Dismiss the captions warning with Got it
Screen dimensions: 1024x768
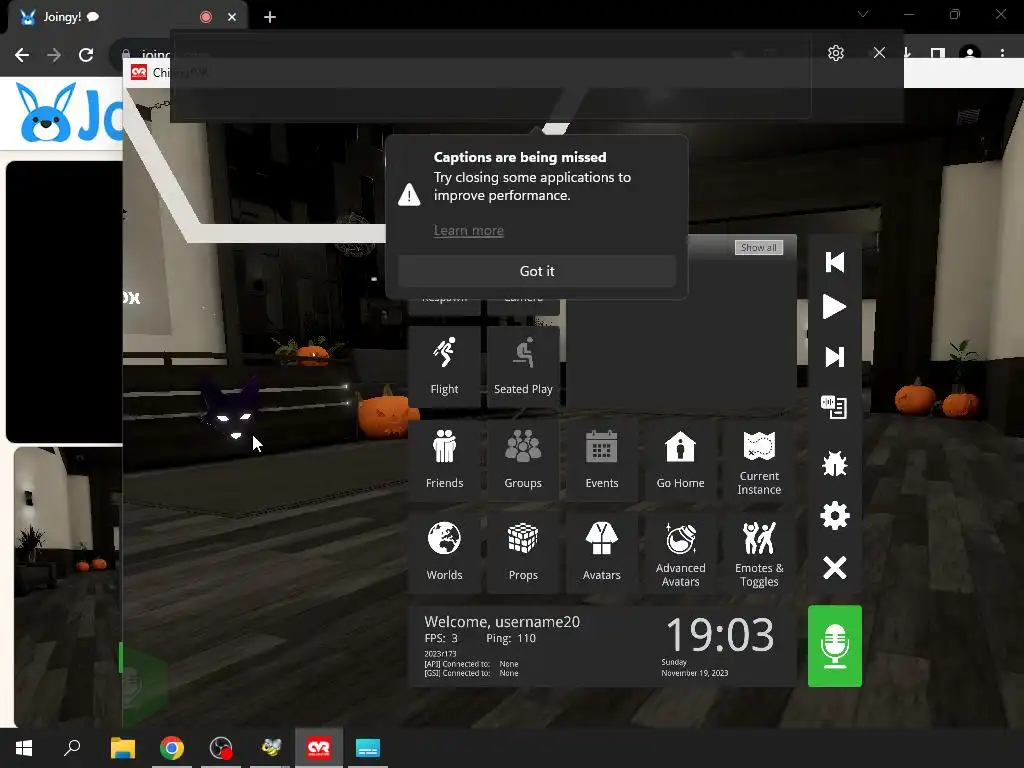(x=537, y=271)
